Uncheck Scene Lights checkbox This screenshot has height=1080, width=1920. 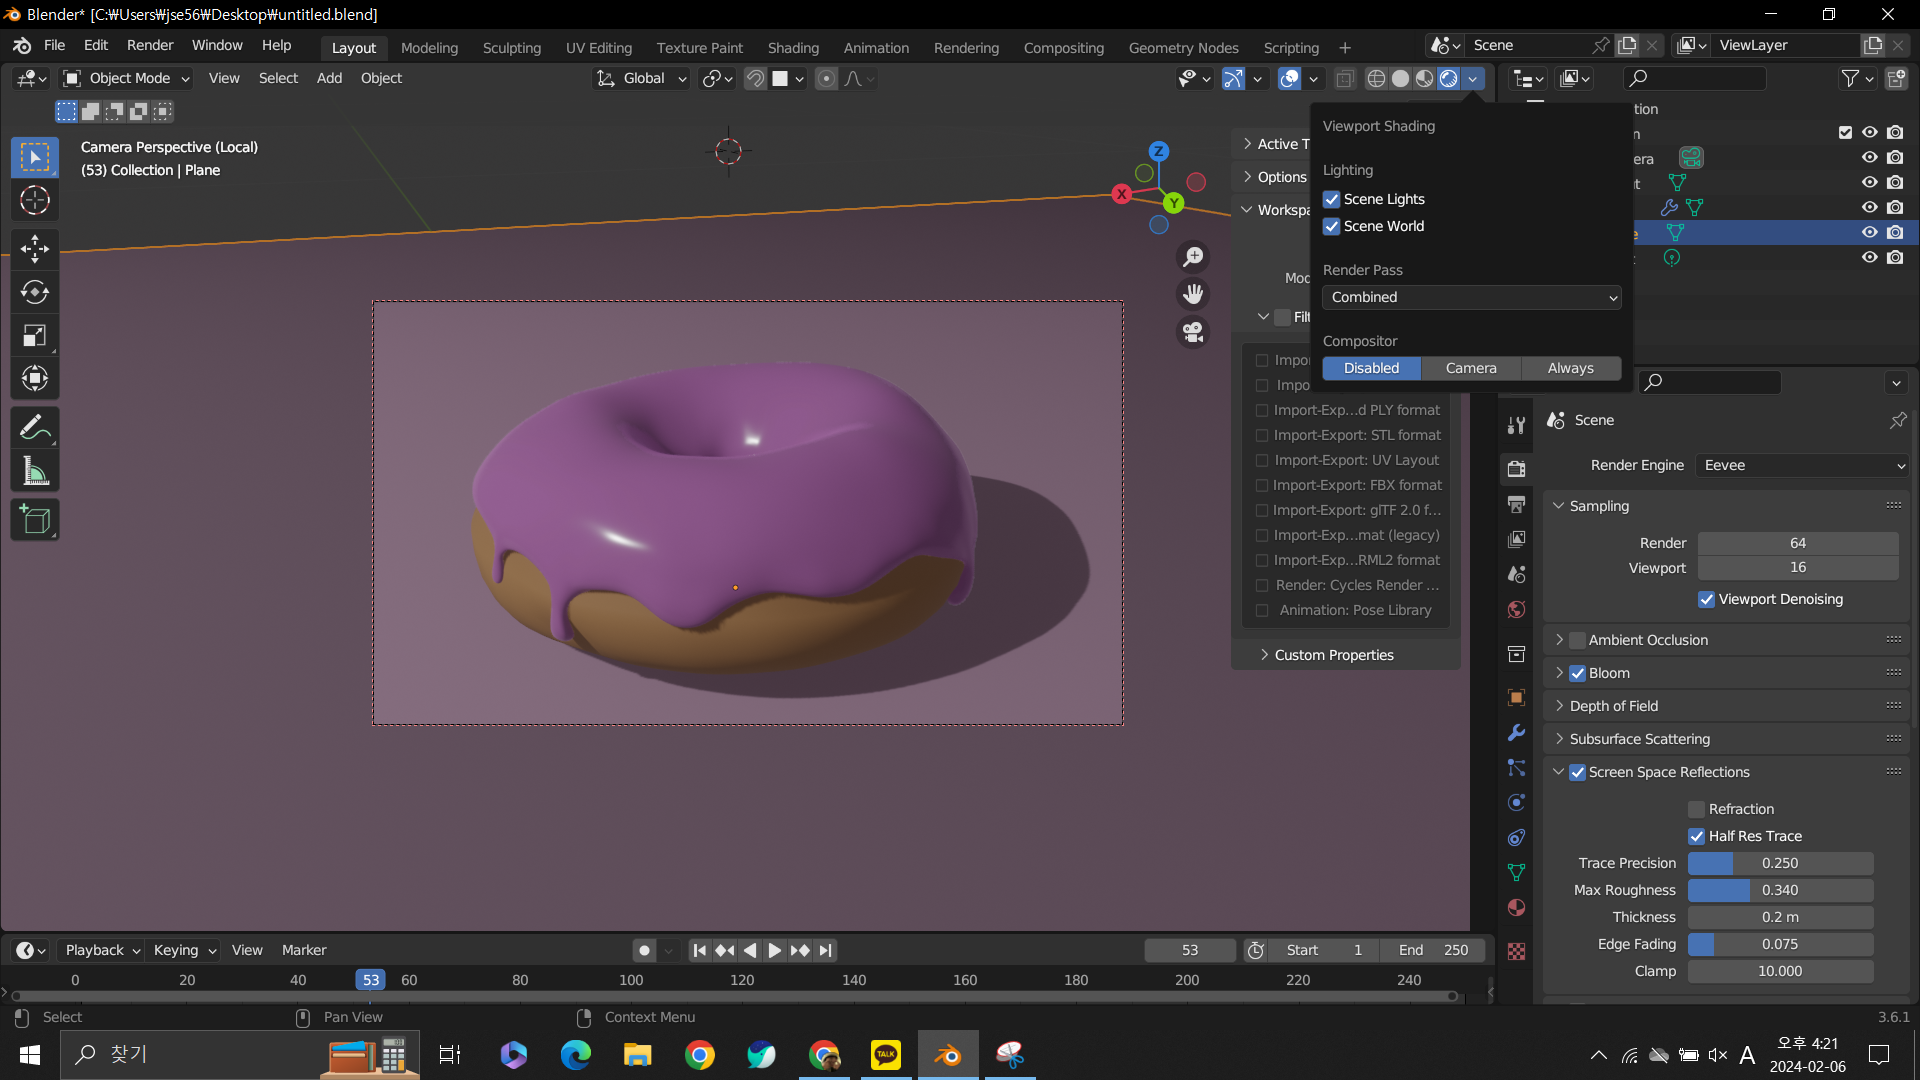click(1331, 199)
